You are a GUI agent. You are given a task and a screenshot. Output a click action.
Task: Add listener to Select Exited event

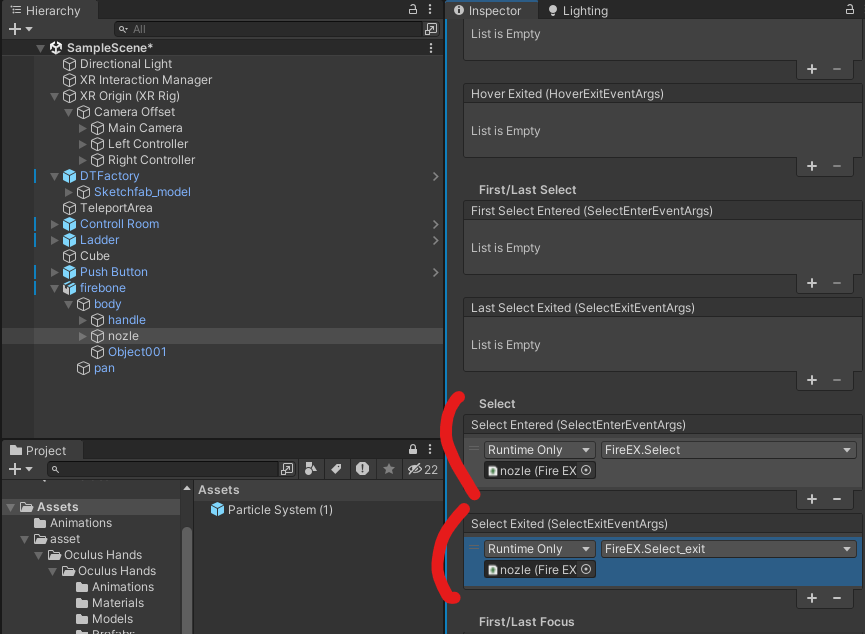point(811,598)
